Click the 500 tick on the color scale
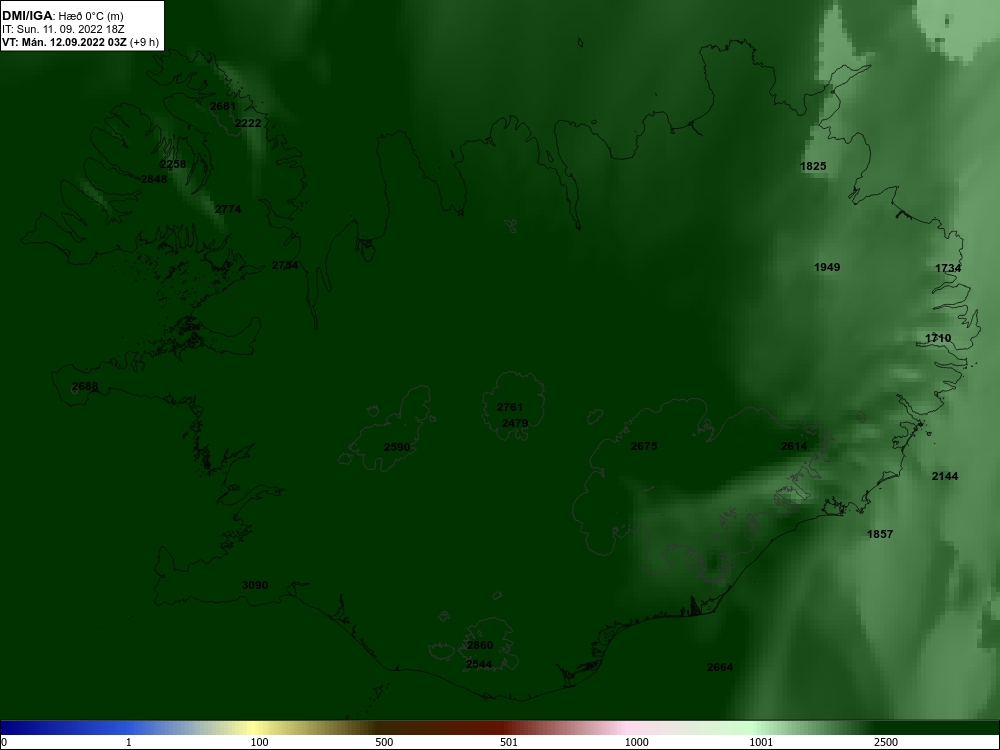 tap(385, 742)
